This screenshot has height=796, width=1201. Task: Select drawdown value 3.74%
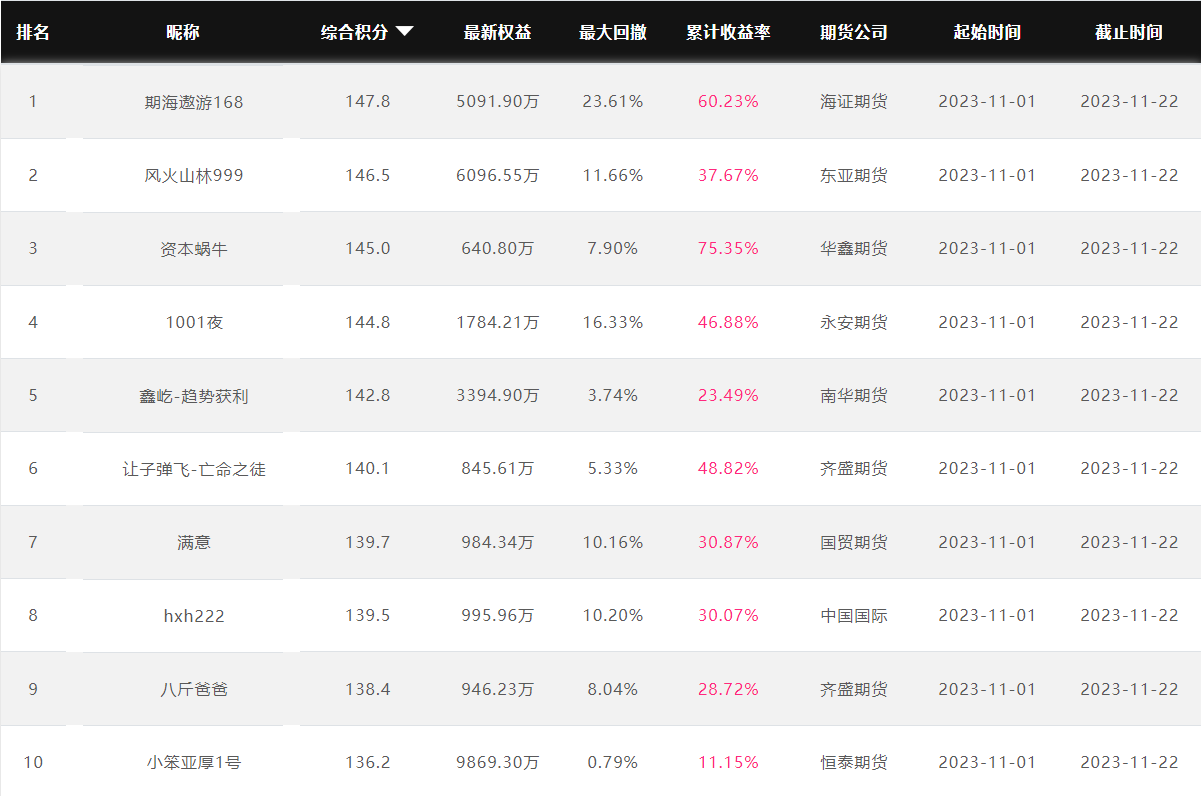point(613,395)
